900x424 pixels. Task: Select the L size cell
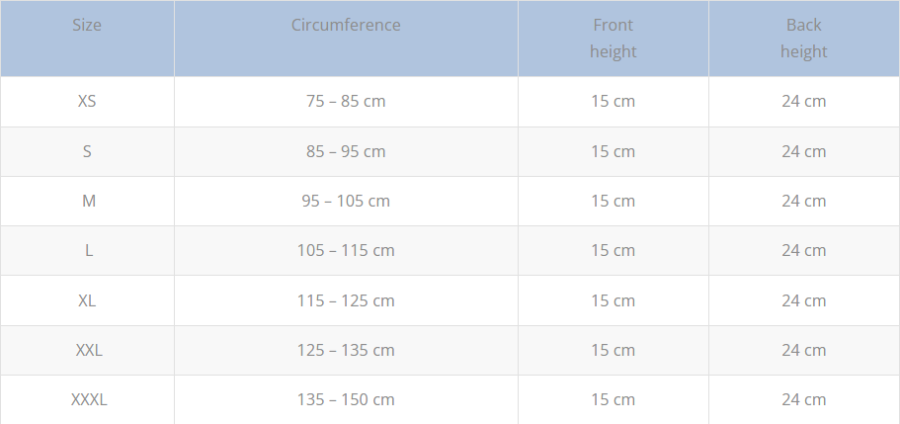click(87, 251)
